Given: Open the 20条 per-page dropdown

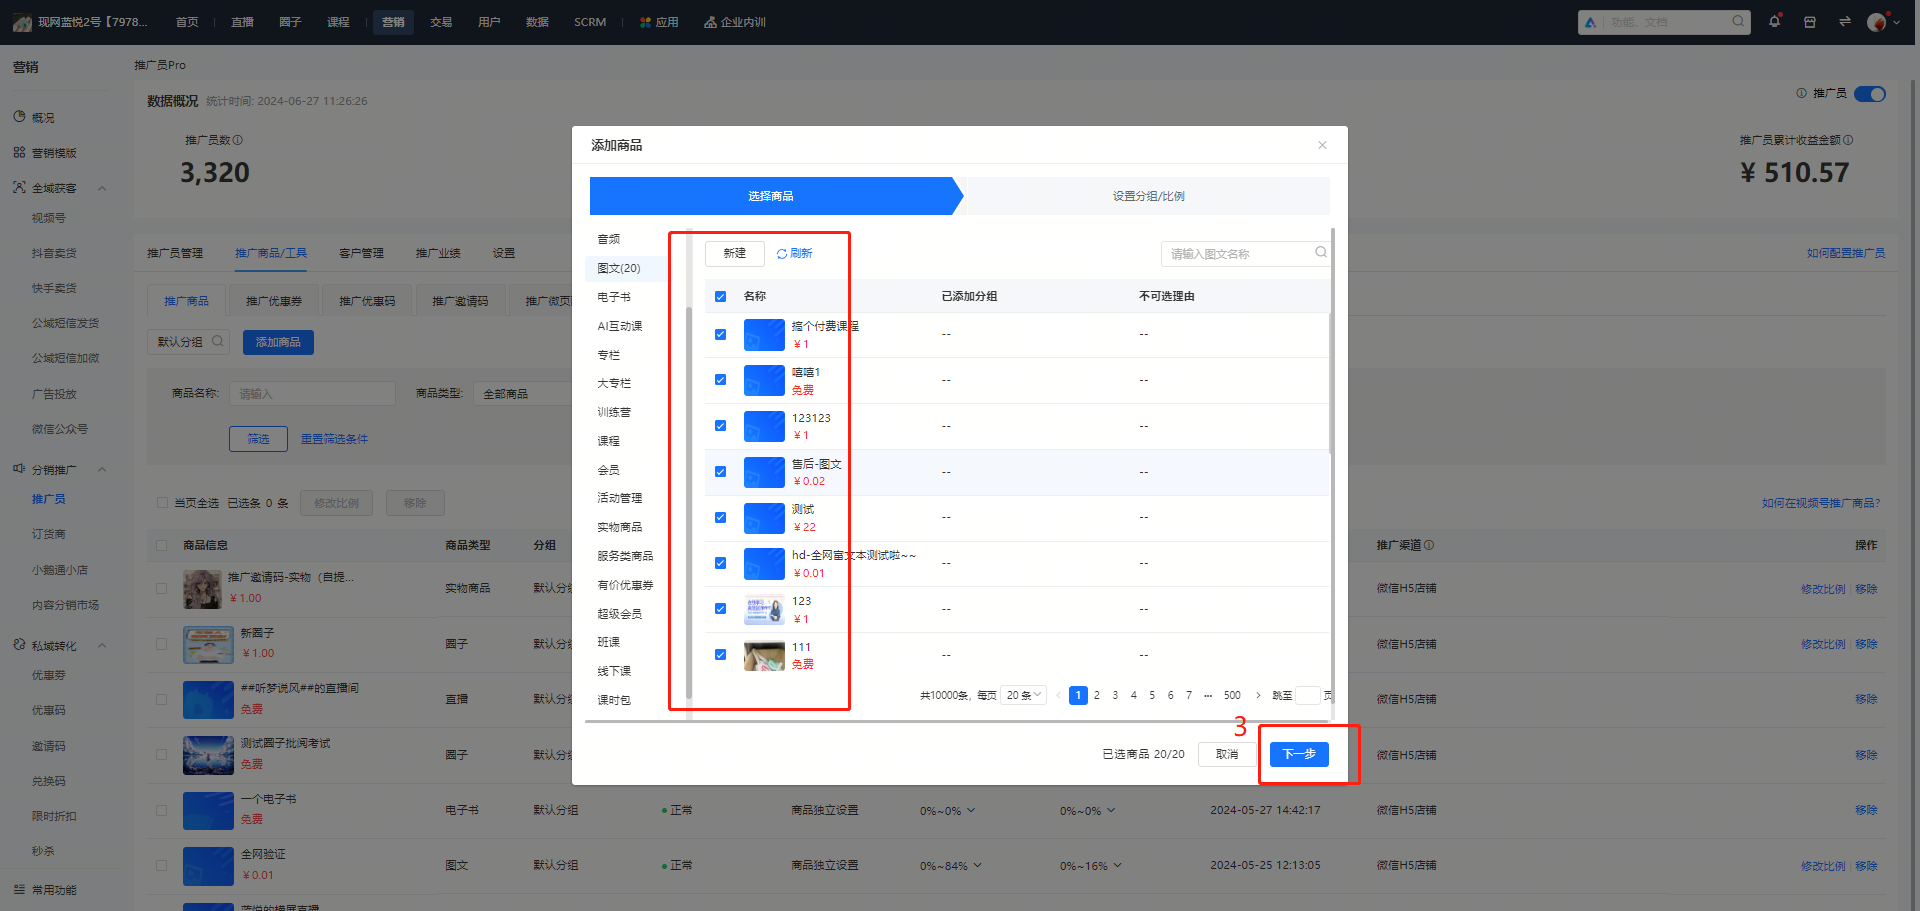Looking at the screenshot, I should pyautogui.click(x=1024, y=695).
